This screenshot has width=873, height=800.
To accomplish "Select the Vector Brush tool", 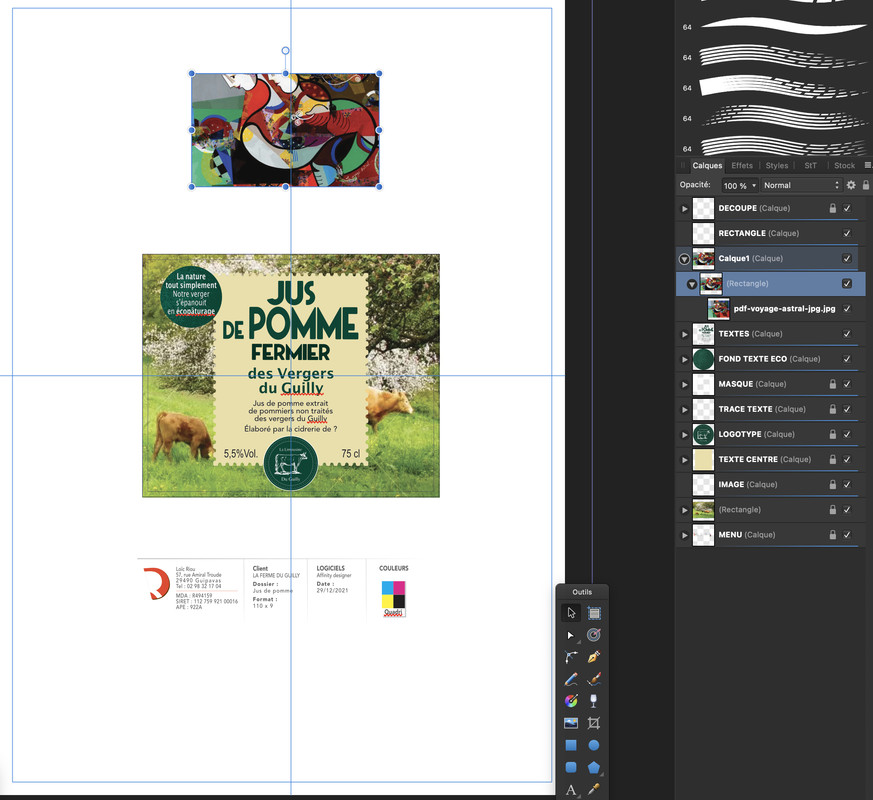I will (594, 679).
